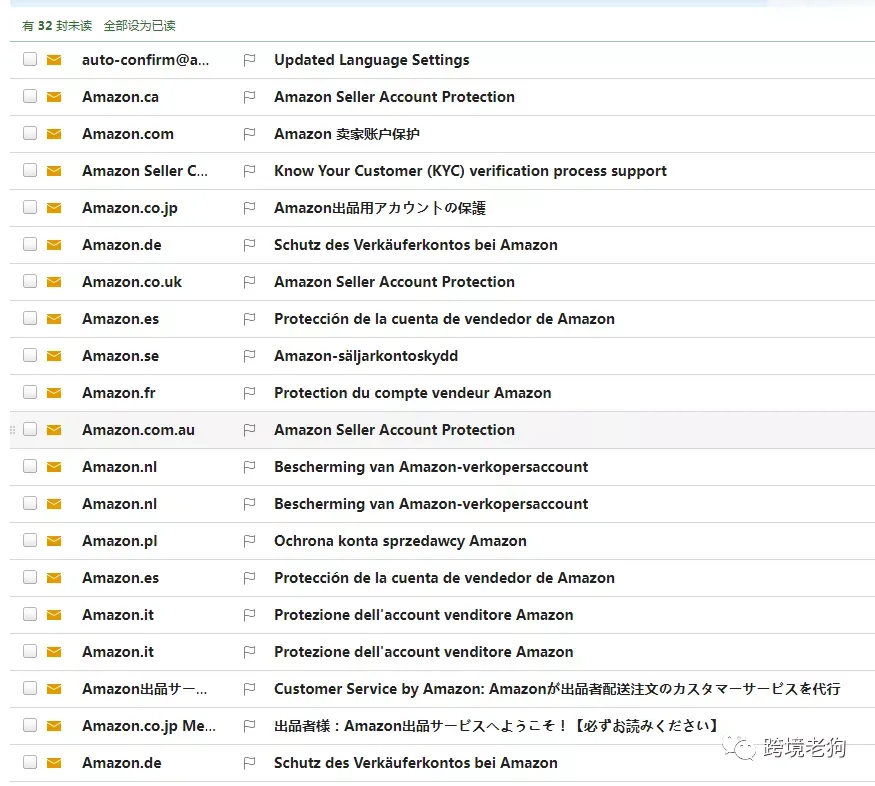The image size is (875, 786).
Task: Click unread envelope icon for auto-confirm email
Action: pyautogui.click(x=54, y=60)
